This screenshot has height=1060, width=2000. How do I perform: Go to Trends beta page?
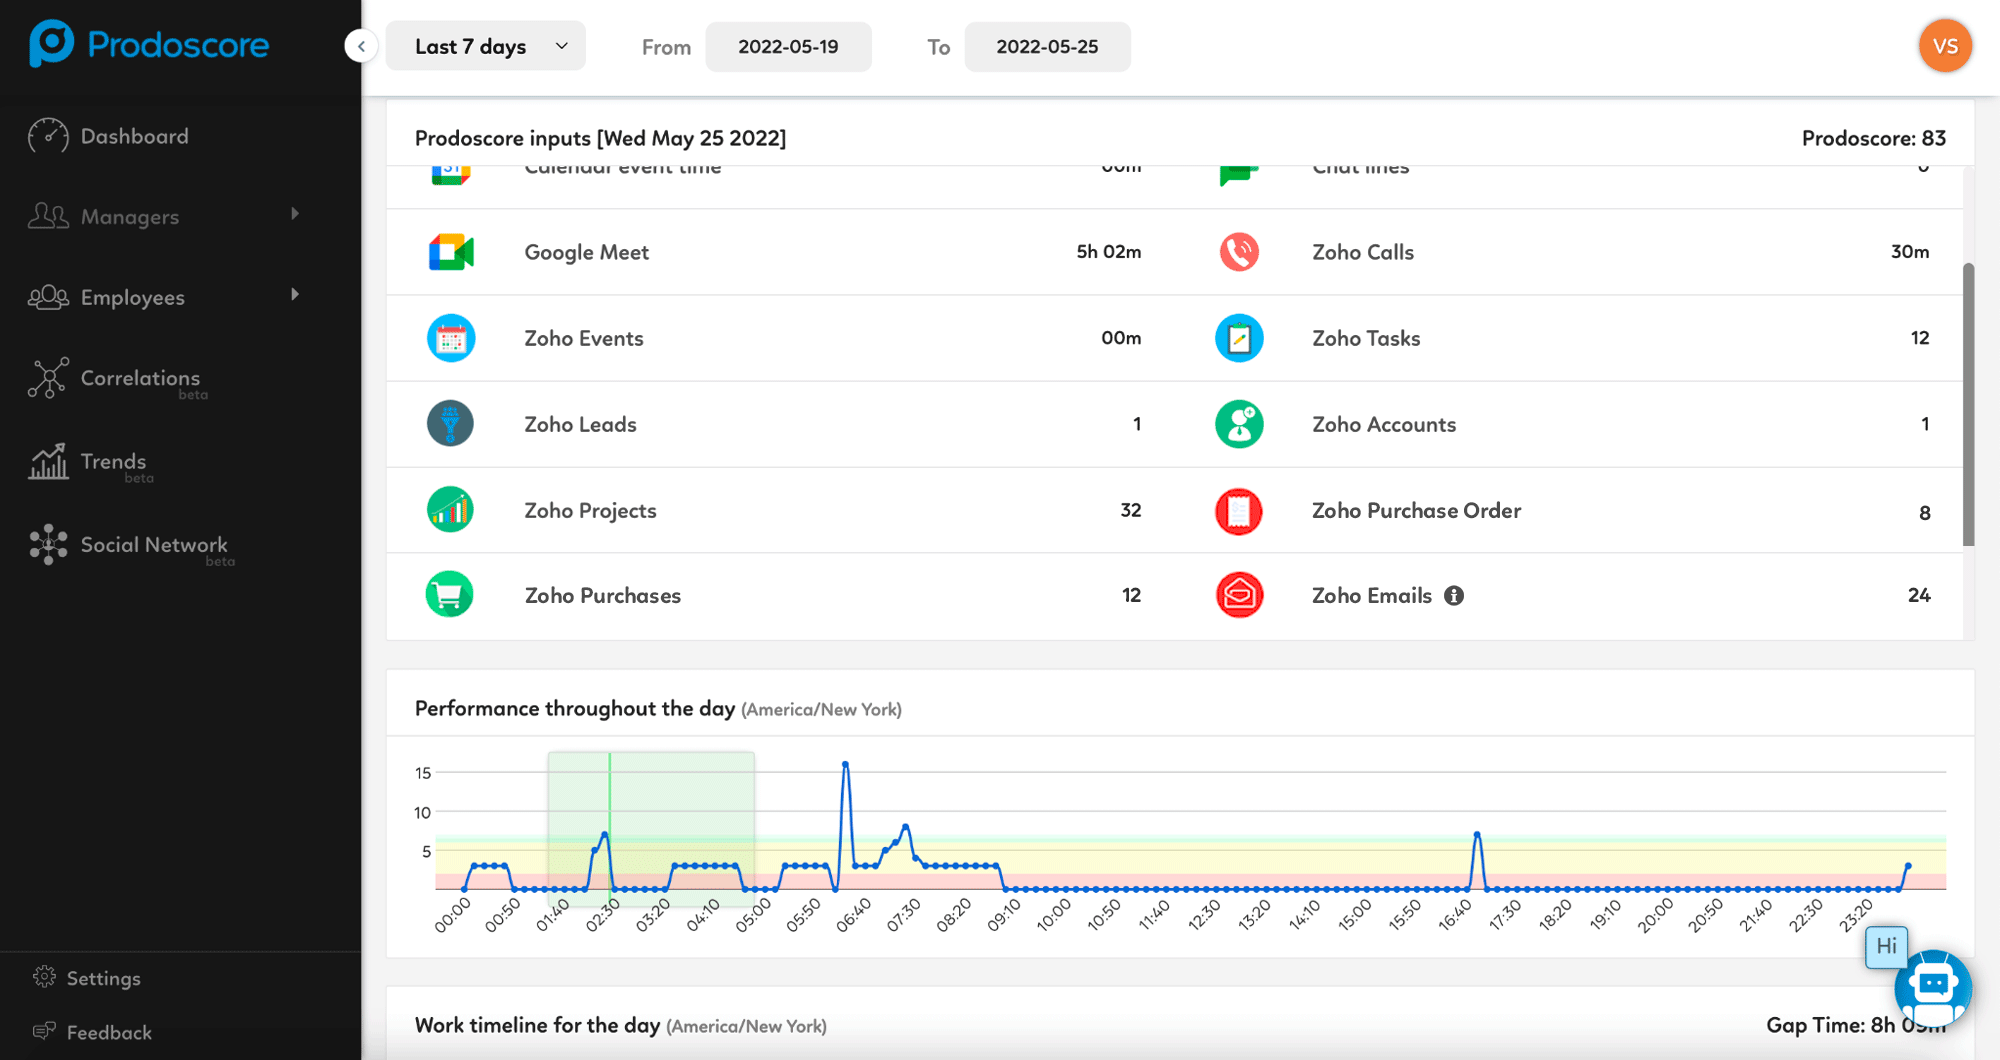tap(113, 462)
